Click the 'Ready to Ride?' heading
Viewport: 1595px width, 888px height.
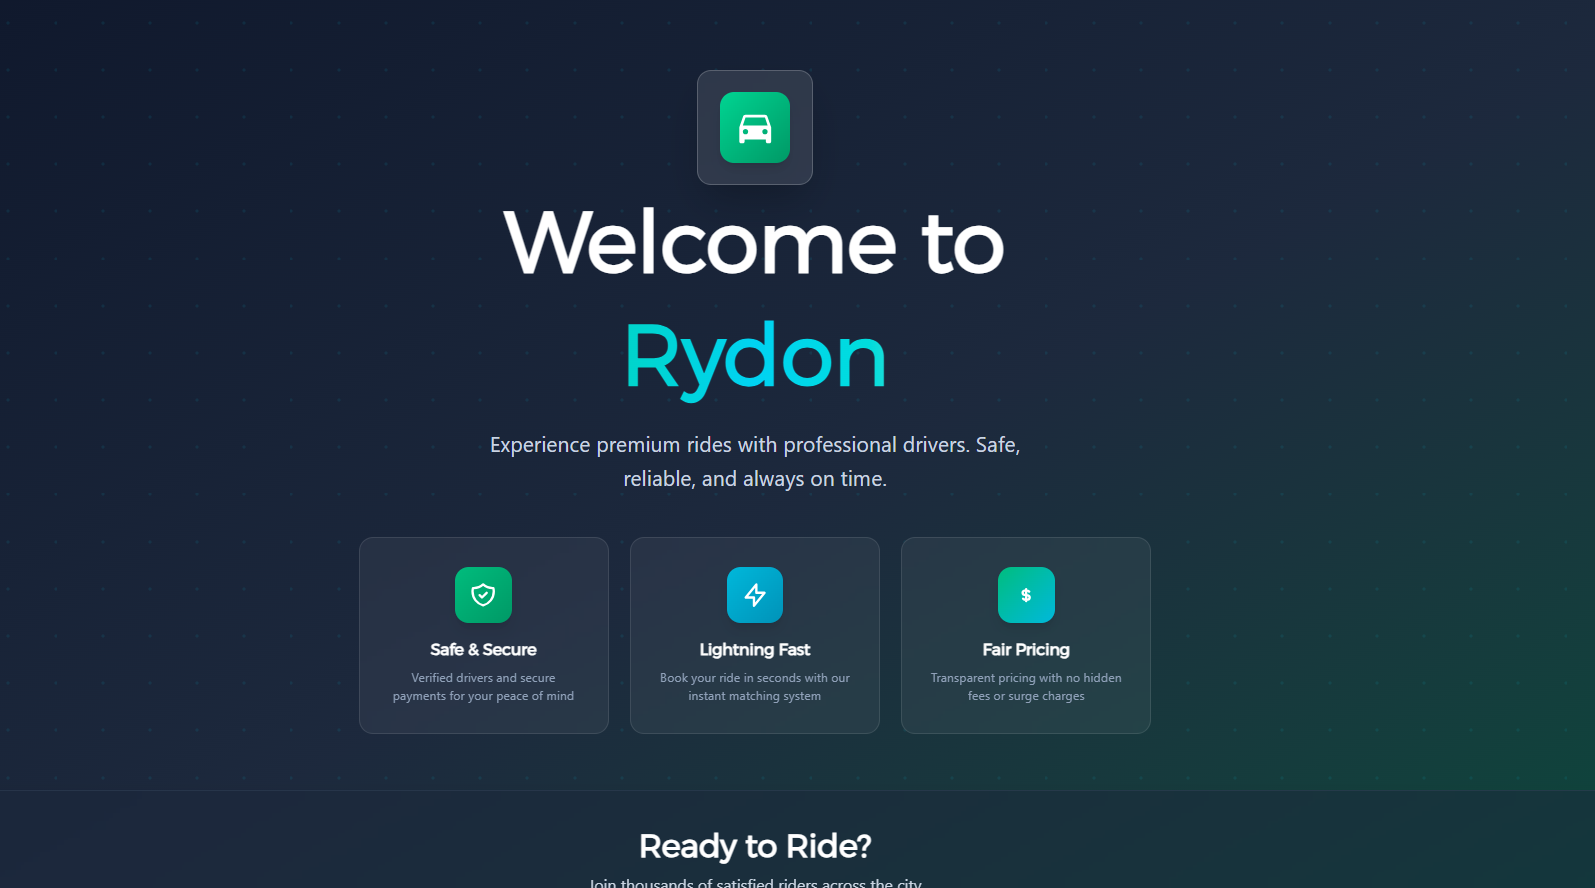click(x=754, y=846)
